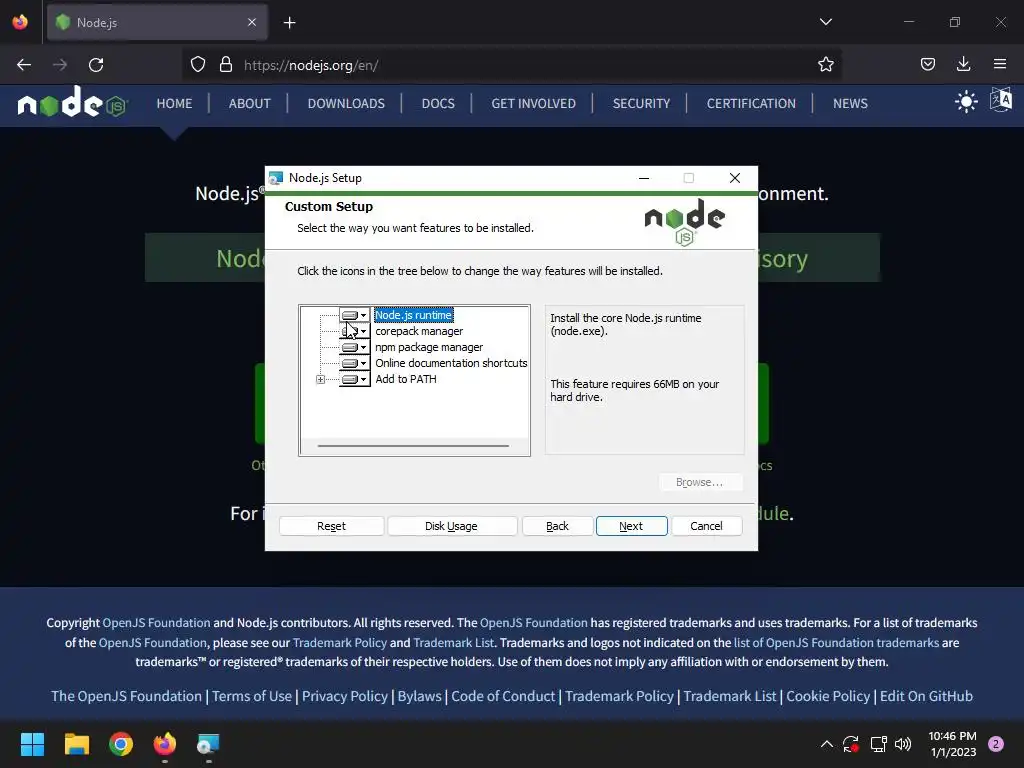
Task: List all tabs dropdown arrow
Action: (x=825, y=22)
